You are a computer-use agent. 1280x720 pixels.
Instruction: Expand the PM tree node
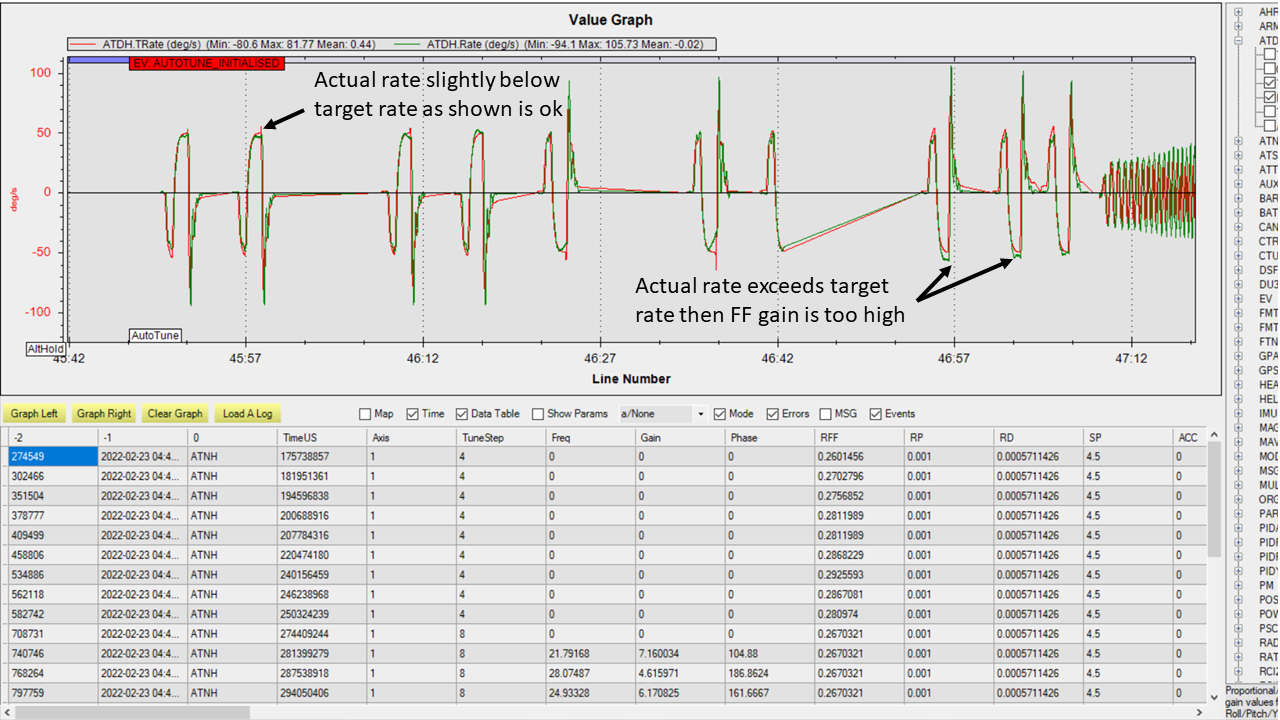pos(1239,585)
